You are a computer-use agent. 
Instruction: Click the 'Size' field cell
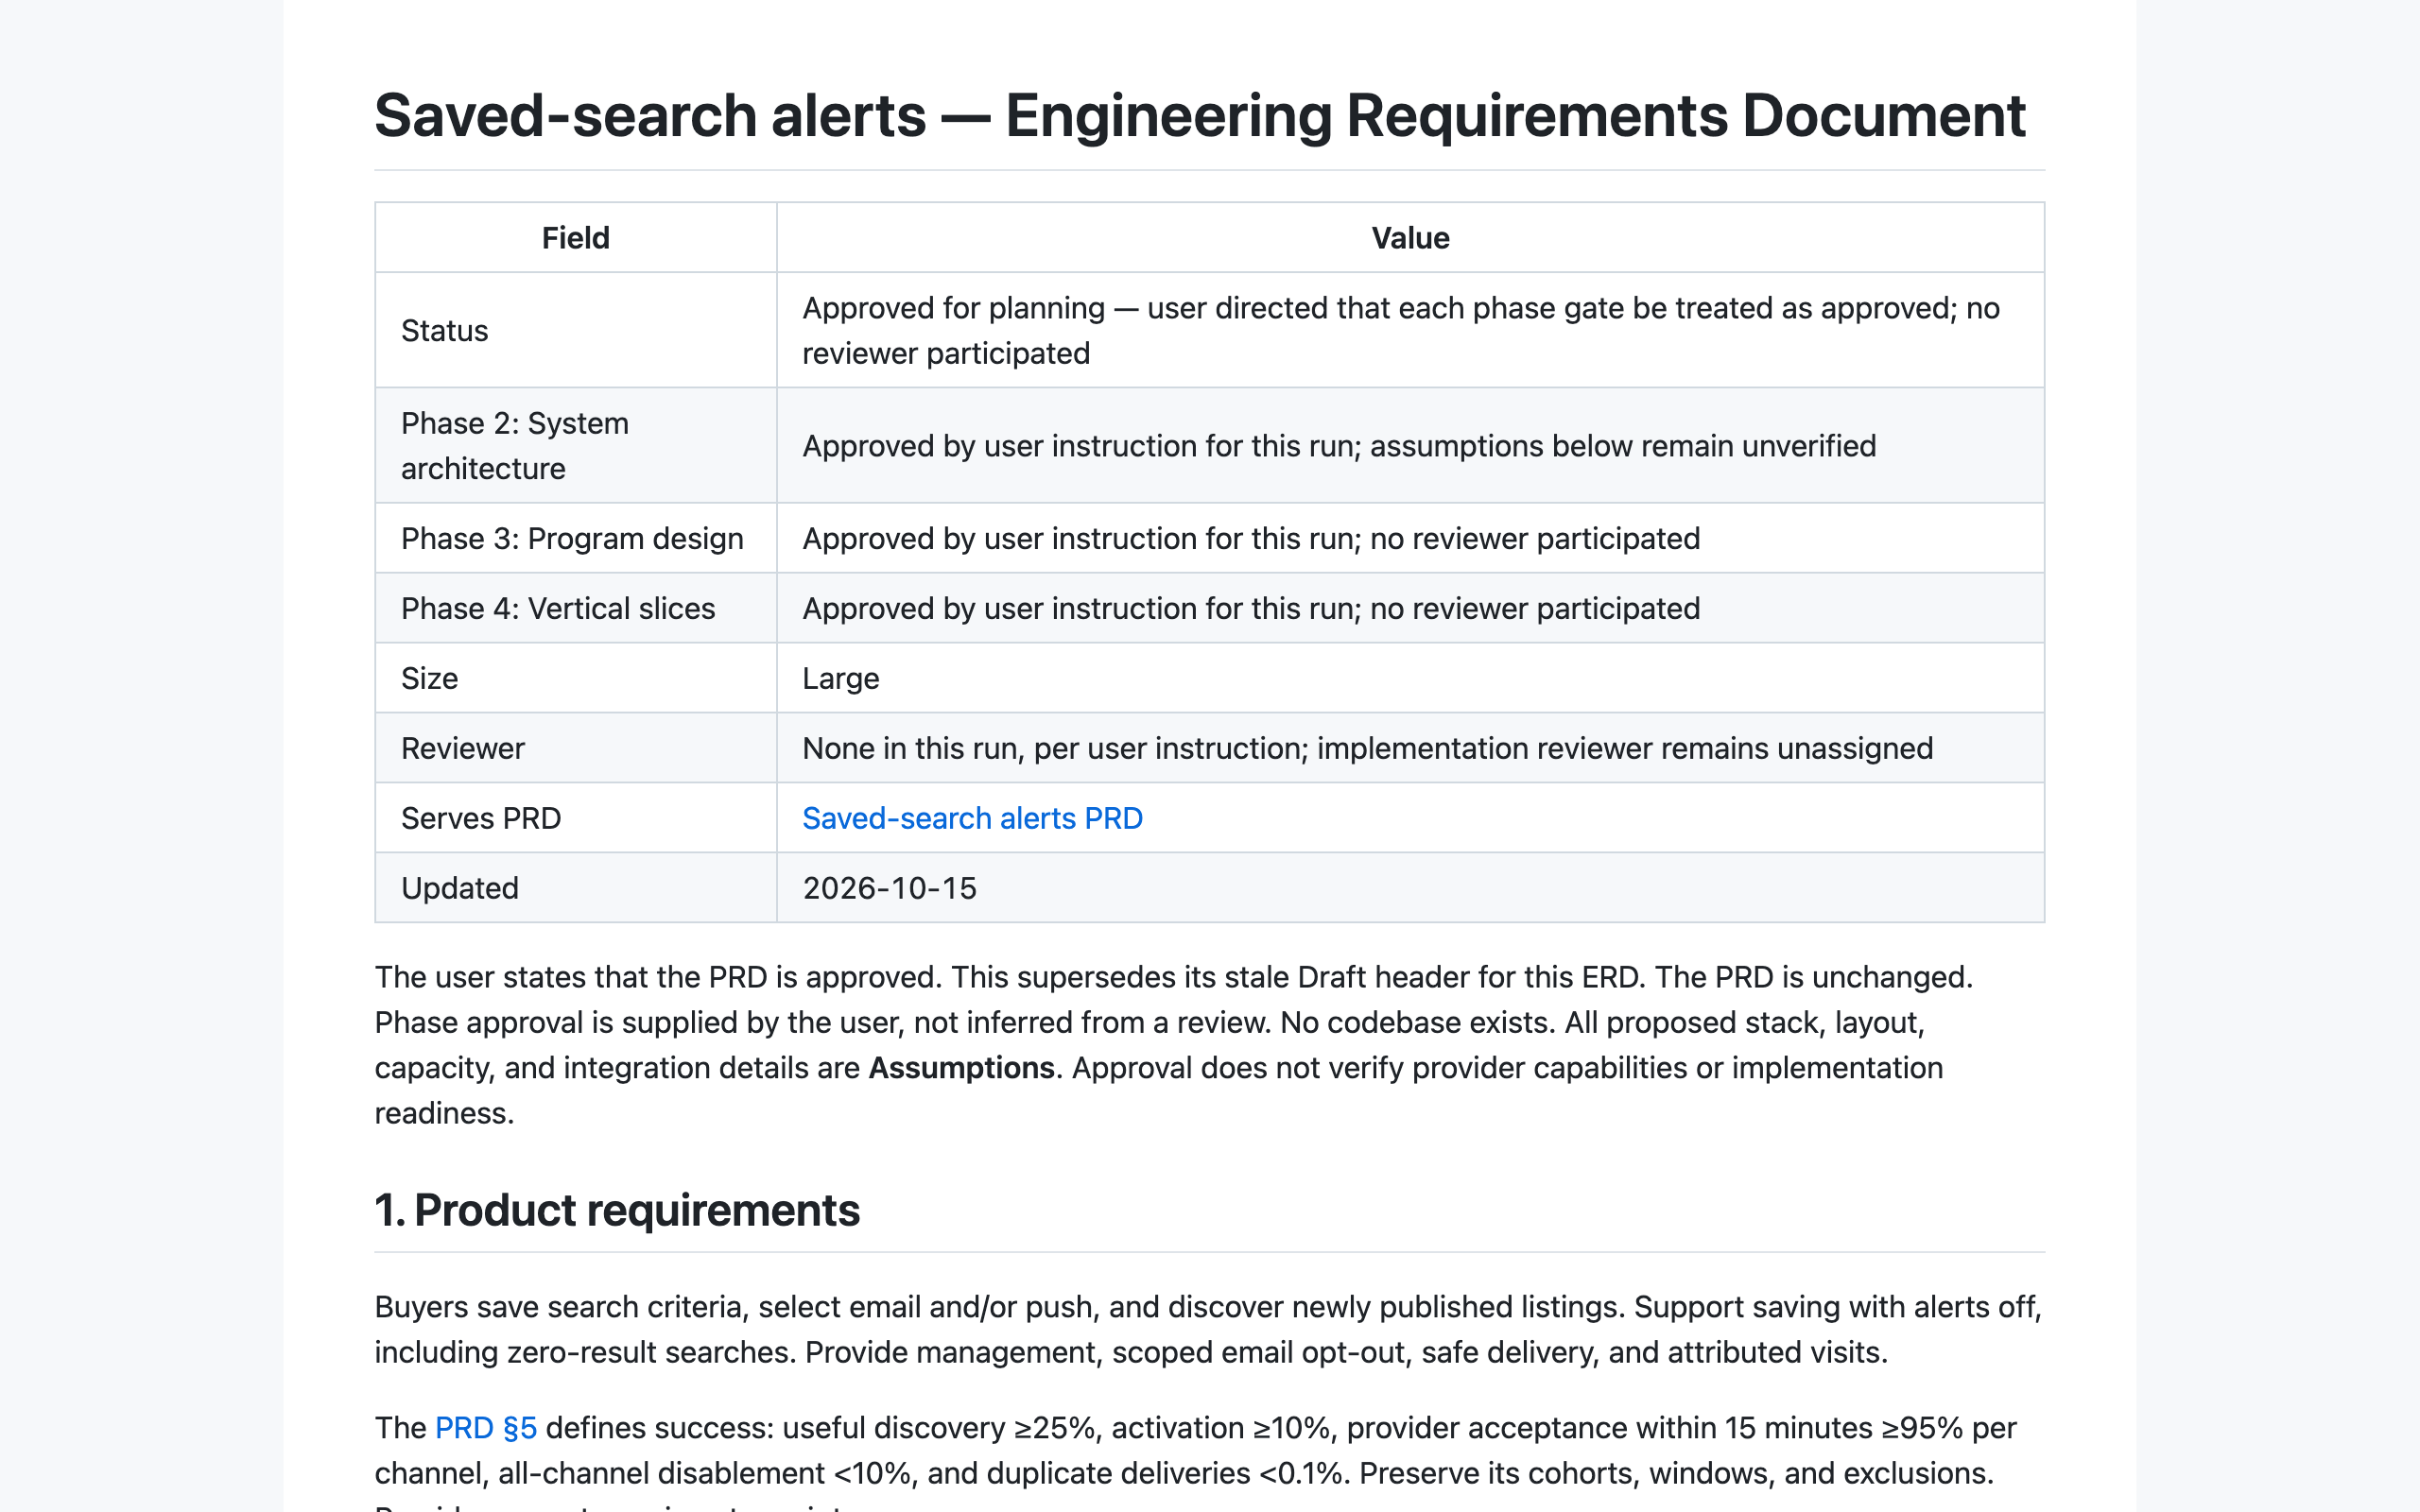pos(576,678)
